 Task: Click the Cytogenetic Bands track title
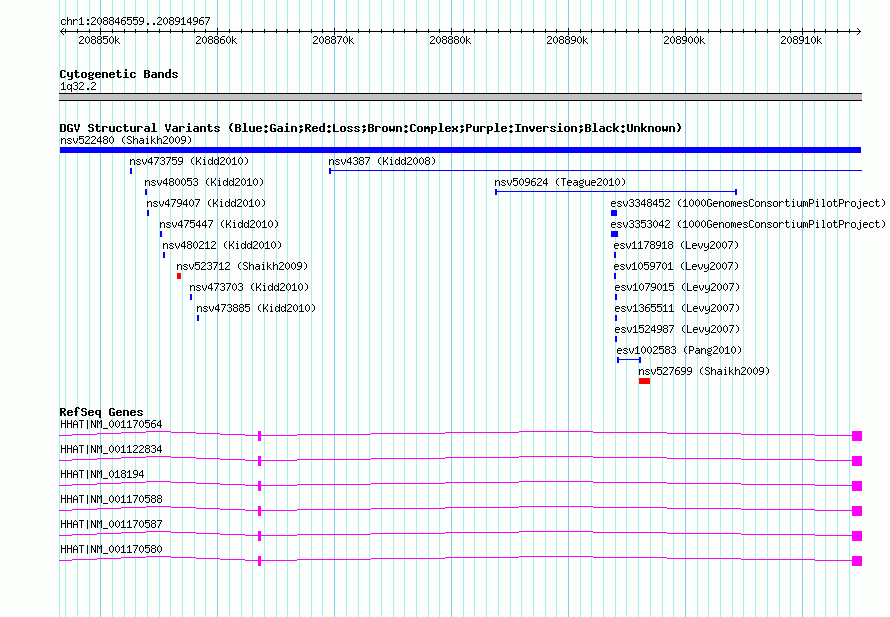(x=119, y=74)
